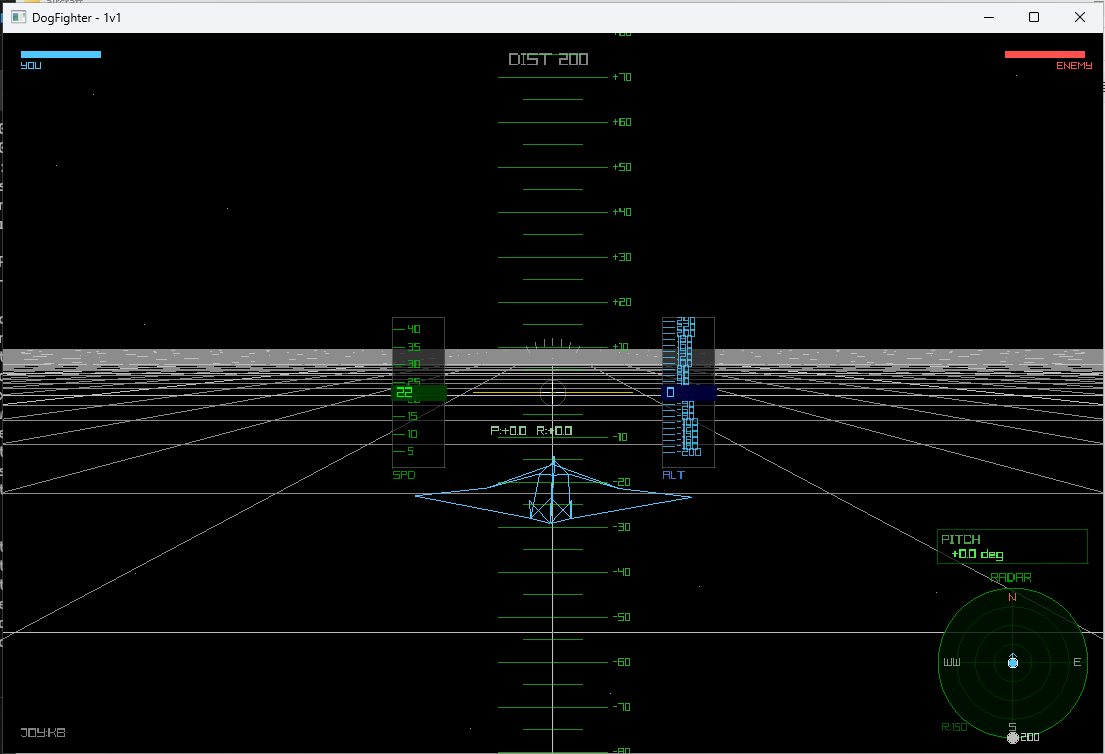This screenshot has width=1105, height=754.
Task: Click the +0.0 deg pitch value
Action: 977,555
